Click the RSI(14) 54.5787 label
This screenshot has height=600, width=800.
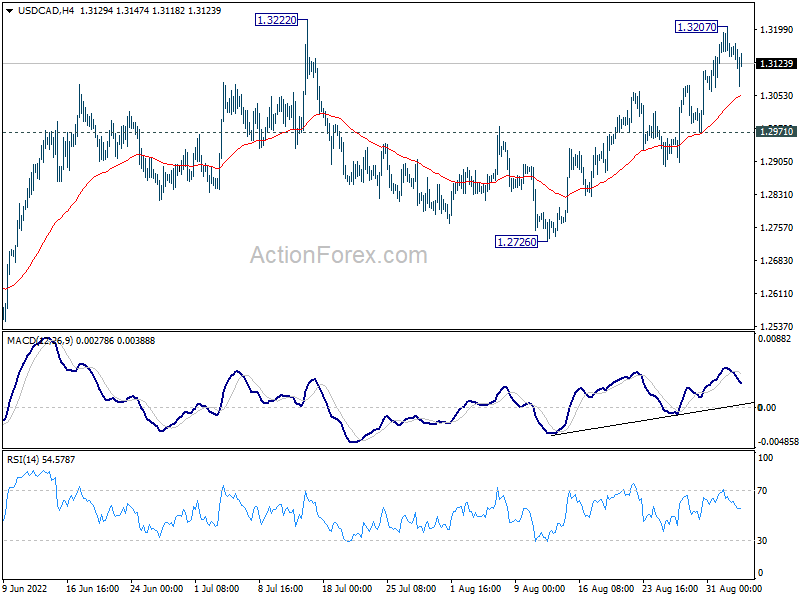click(41, 460)
